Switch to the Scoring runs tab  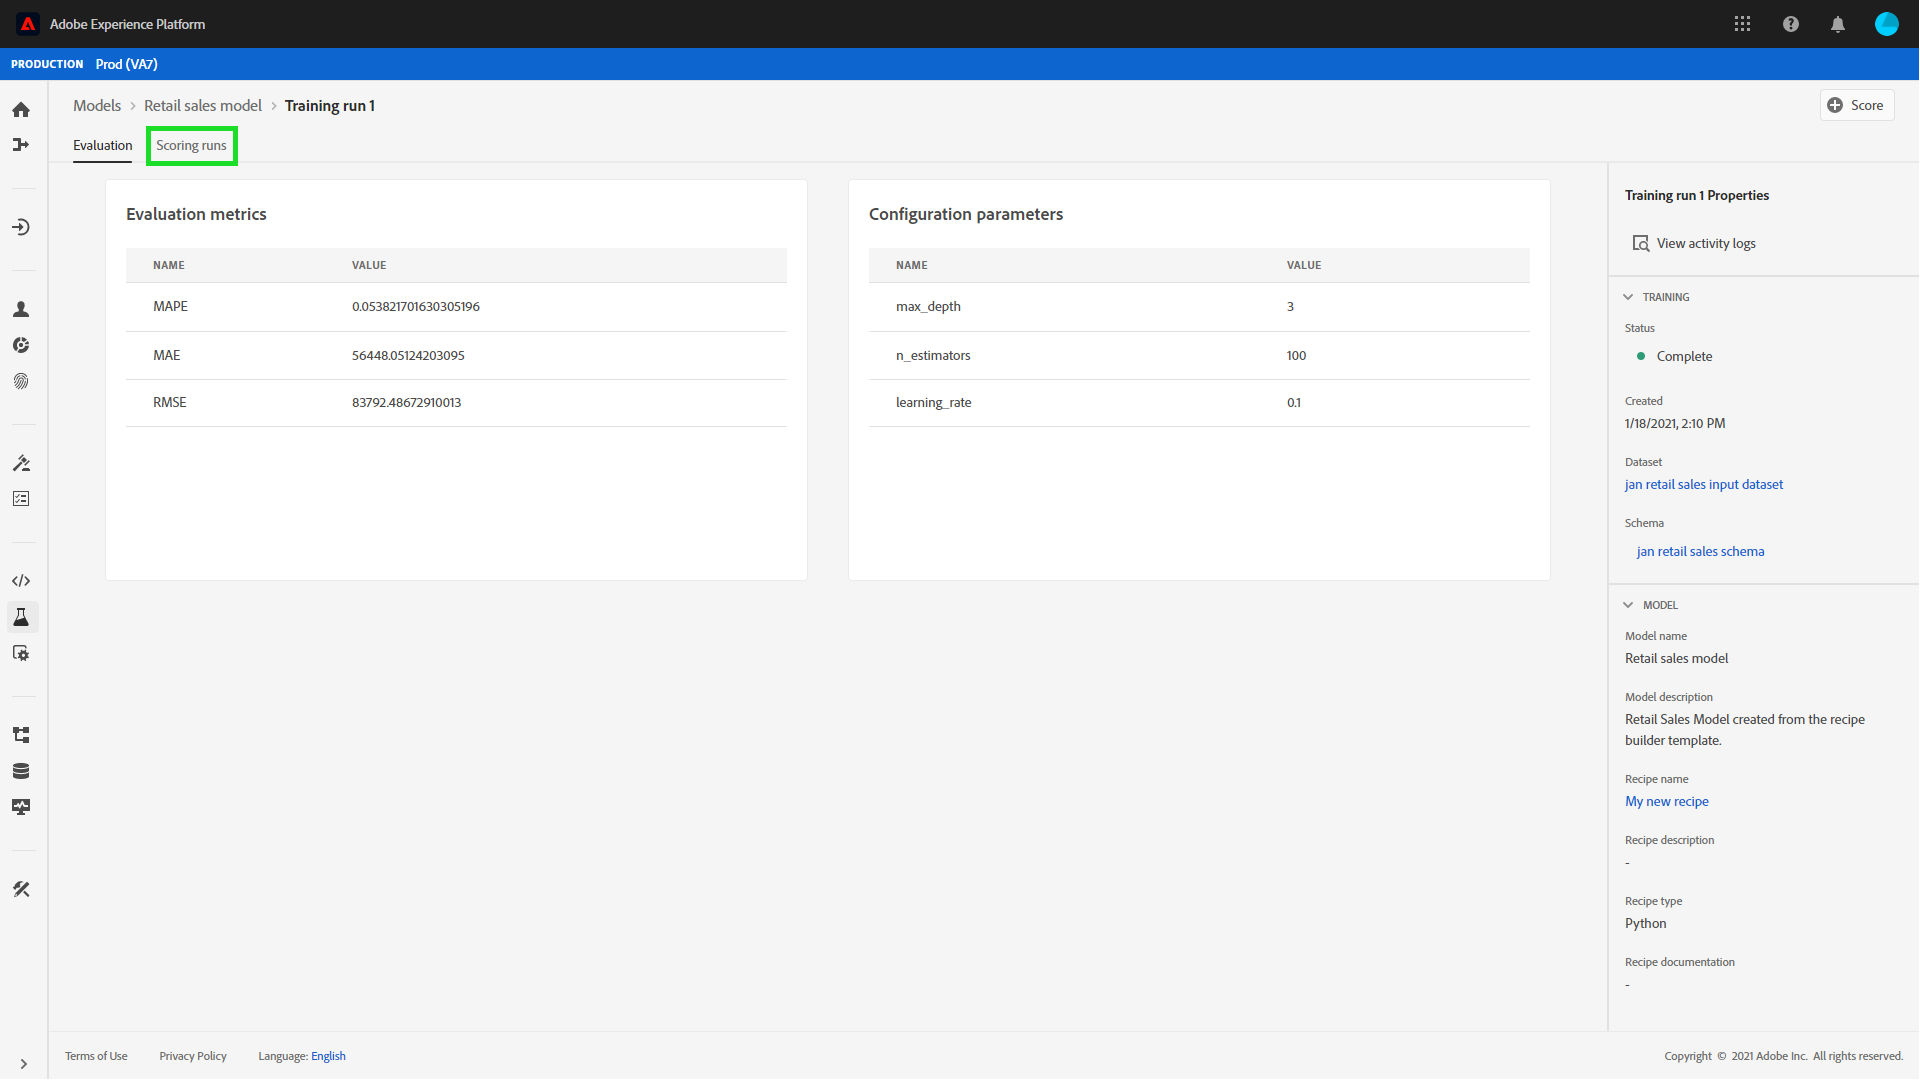[191, 146]
